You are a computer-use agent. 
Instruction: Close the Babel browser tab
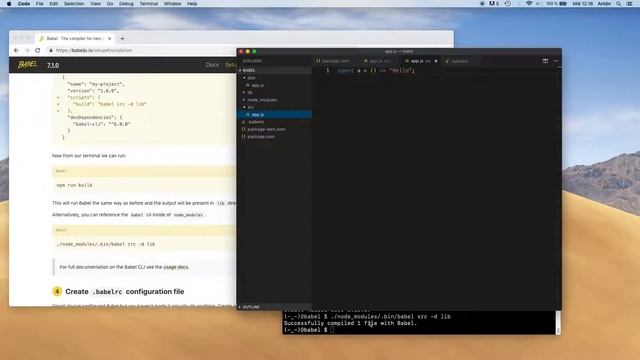tap(109, 38)
